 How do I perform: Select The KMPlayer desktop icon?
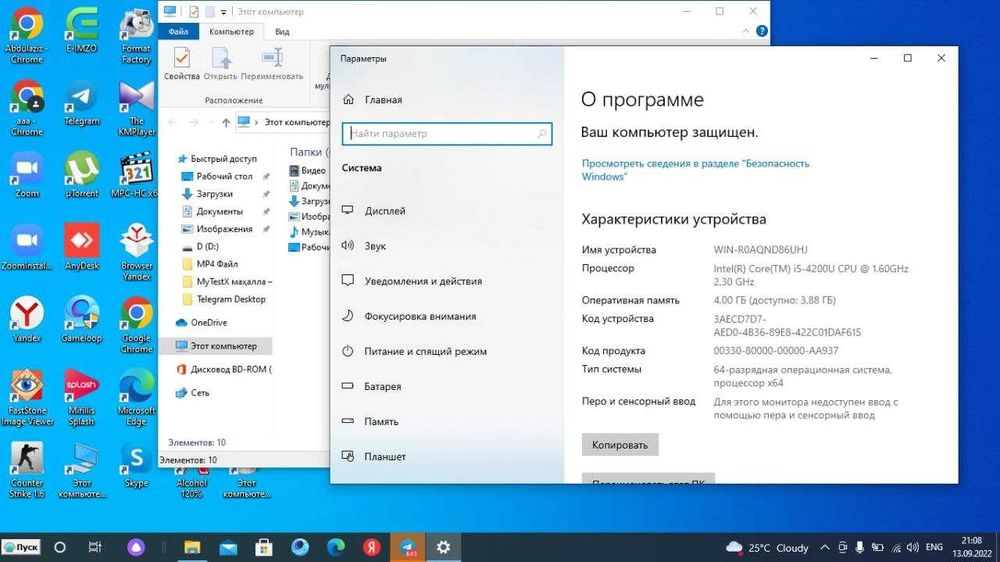136,108
